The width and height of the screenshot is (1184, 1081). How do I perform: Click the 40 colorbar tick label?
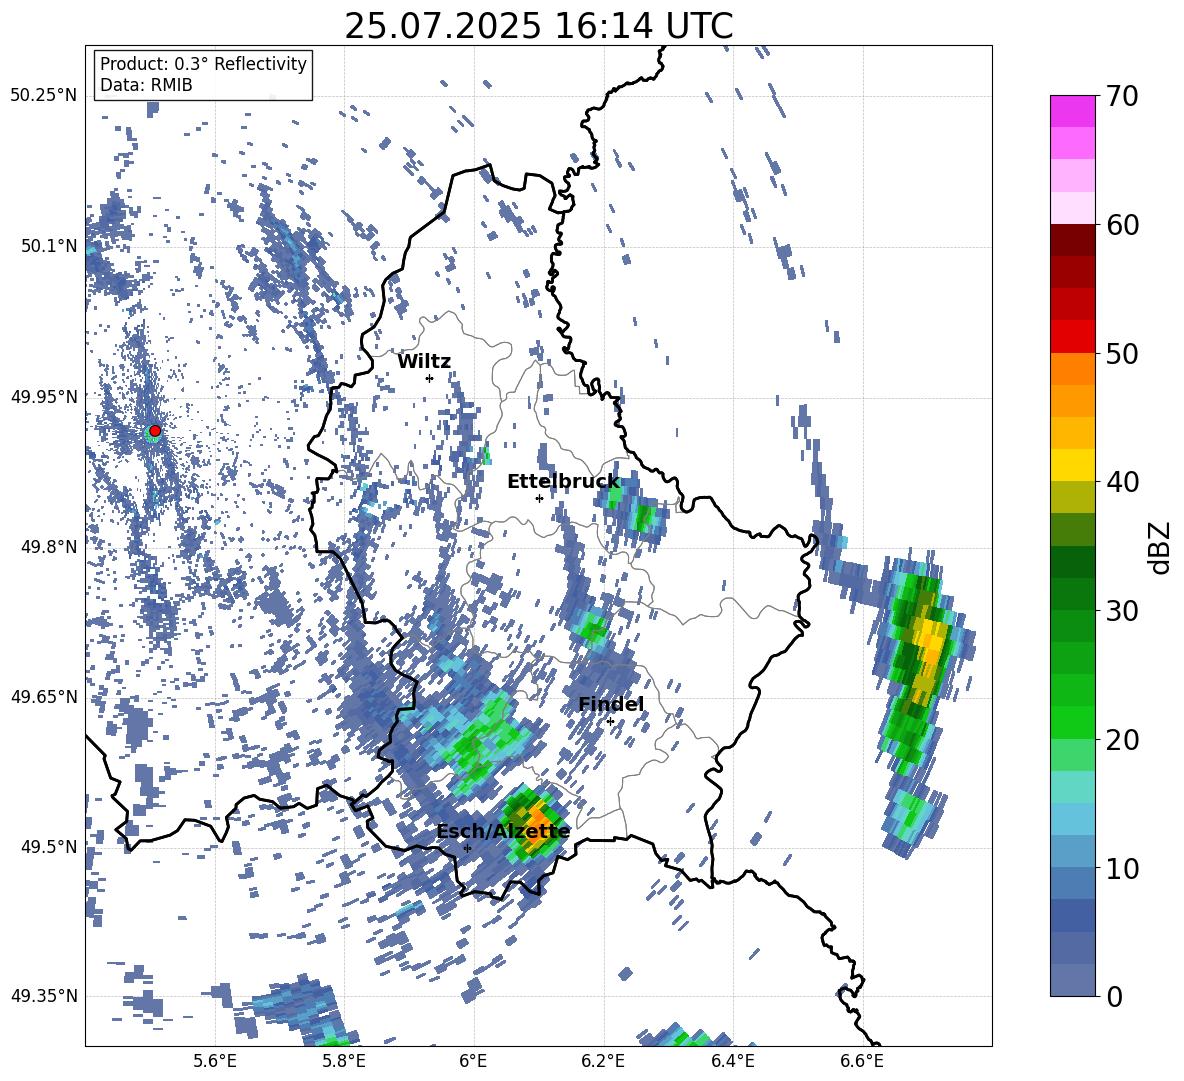point(1121,482)
